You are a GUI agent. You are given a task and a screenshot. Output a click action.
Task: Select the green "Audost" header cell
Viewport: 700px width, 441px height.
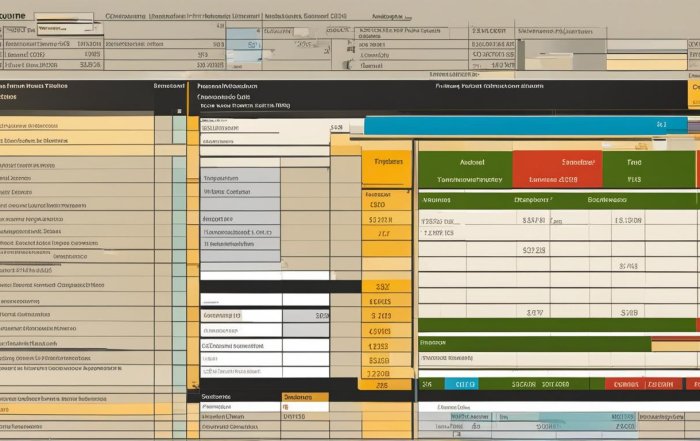[x=465, y=162]
